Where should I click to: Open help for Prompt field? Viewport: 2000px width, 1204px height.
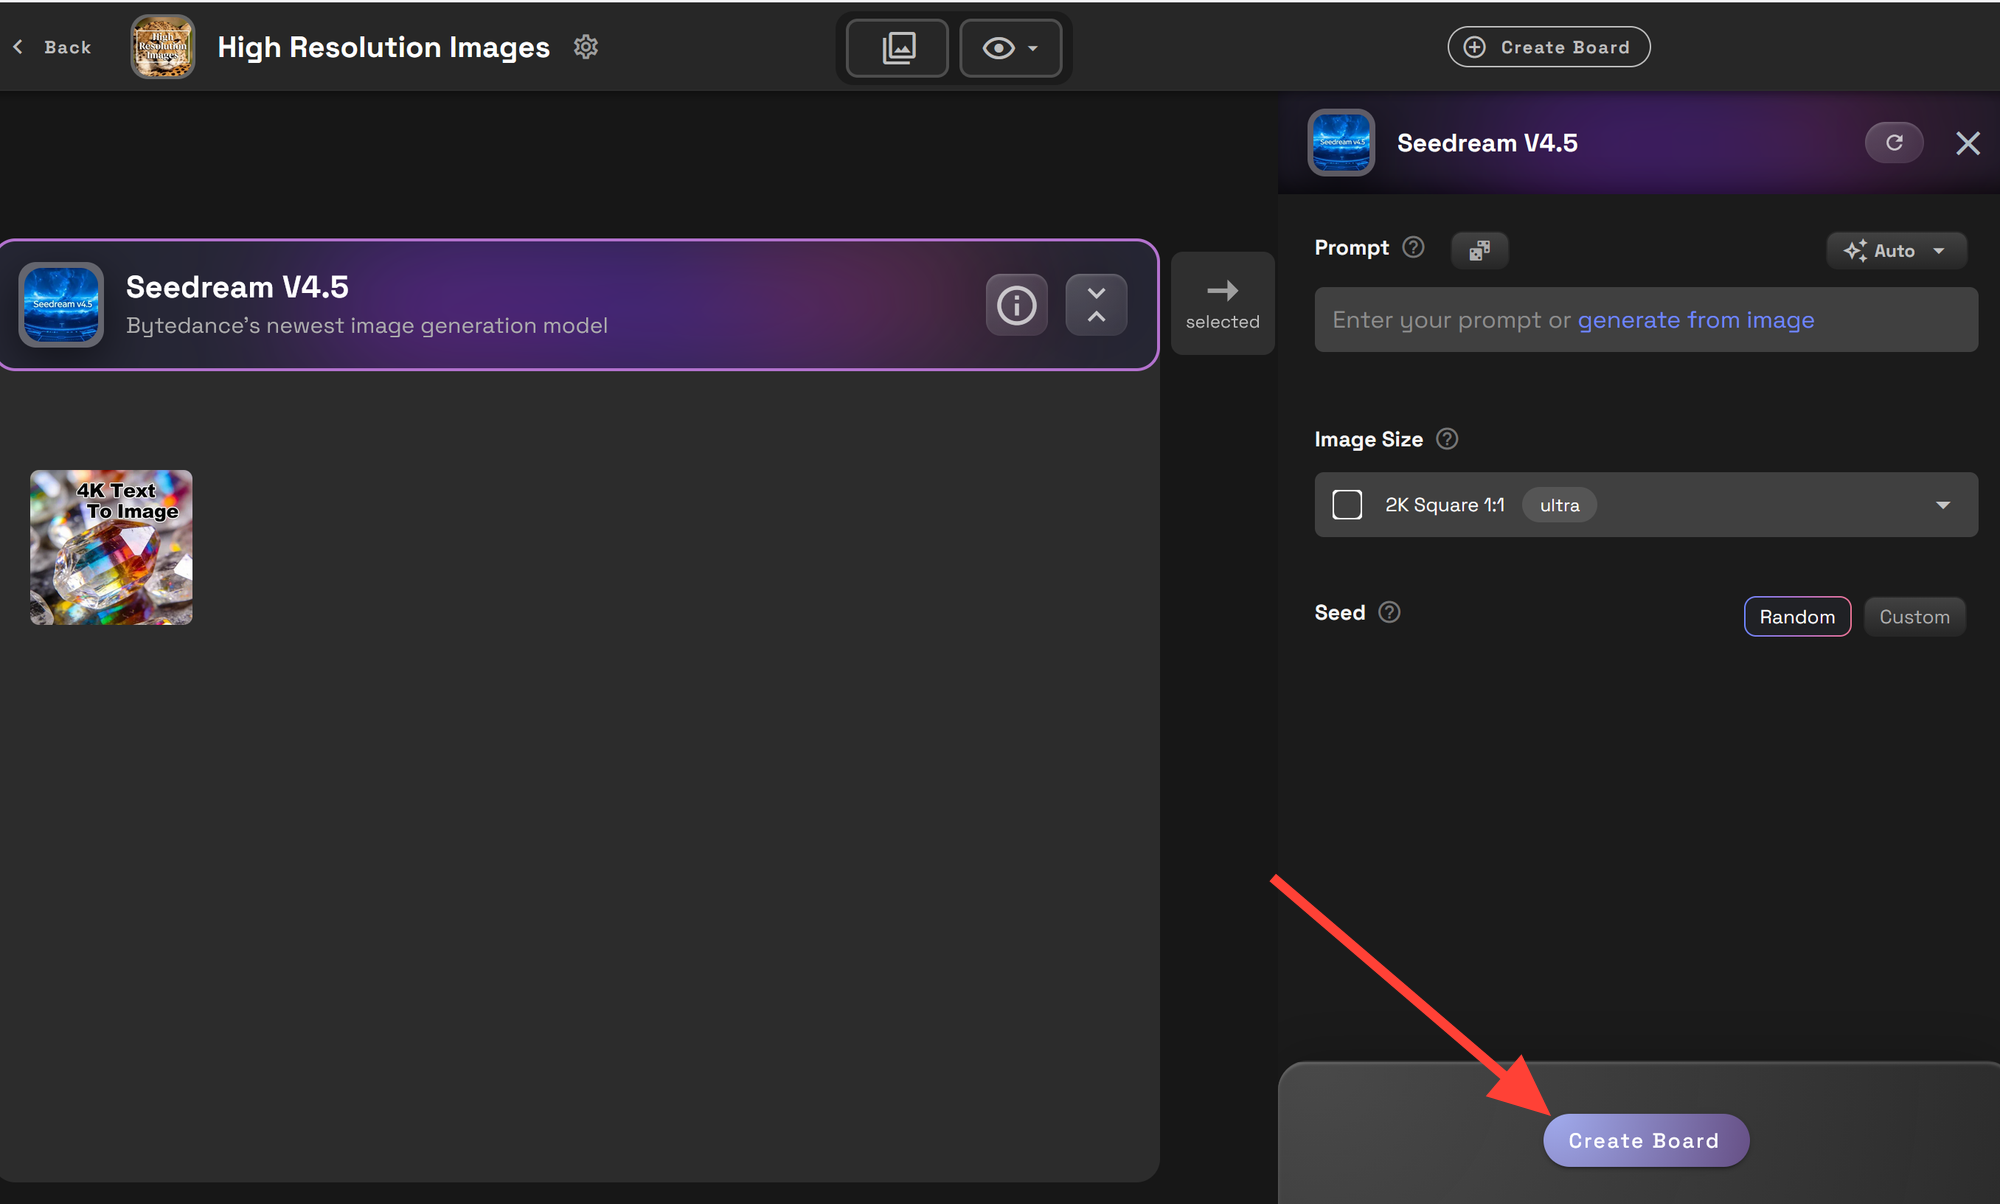point(1413,247)
